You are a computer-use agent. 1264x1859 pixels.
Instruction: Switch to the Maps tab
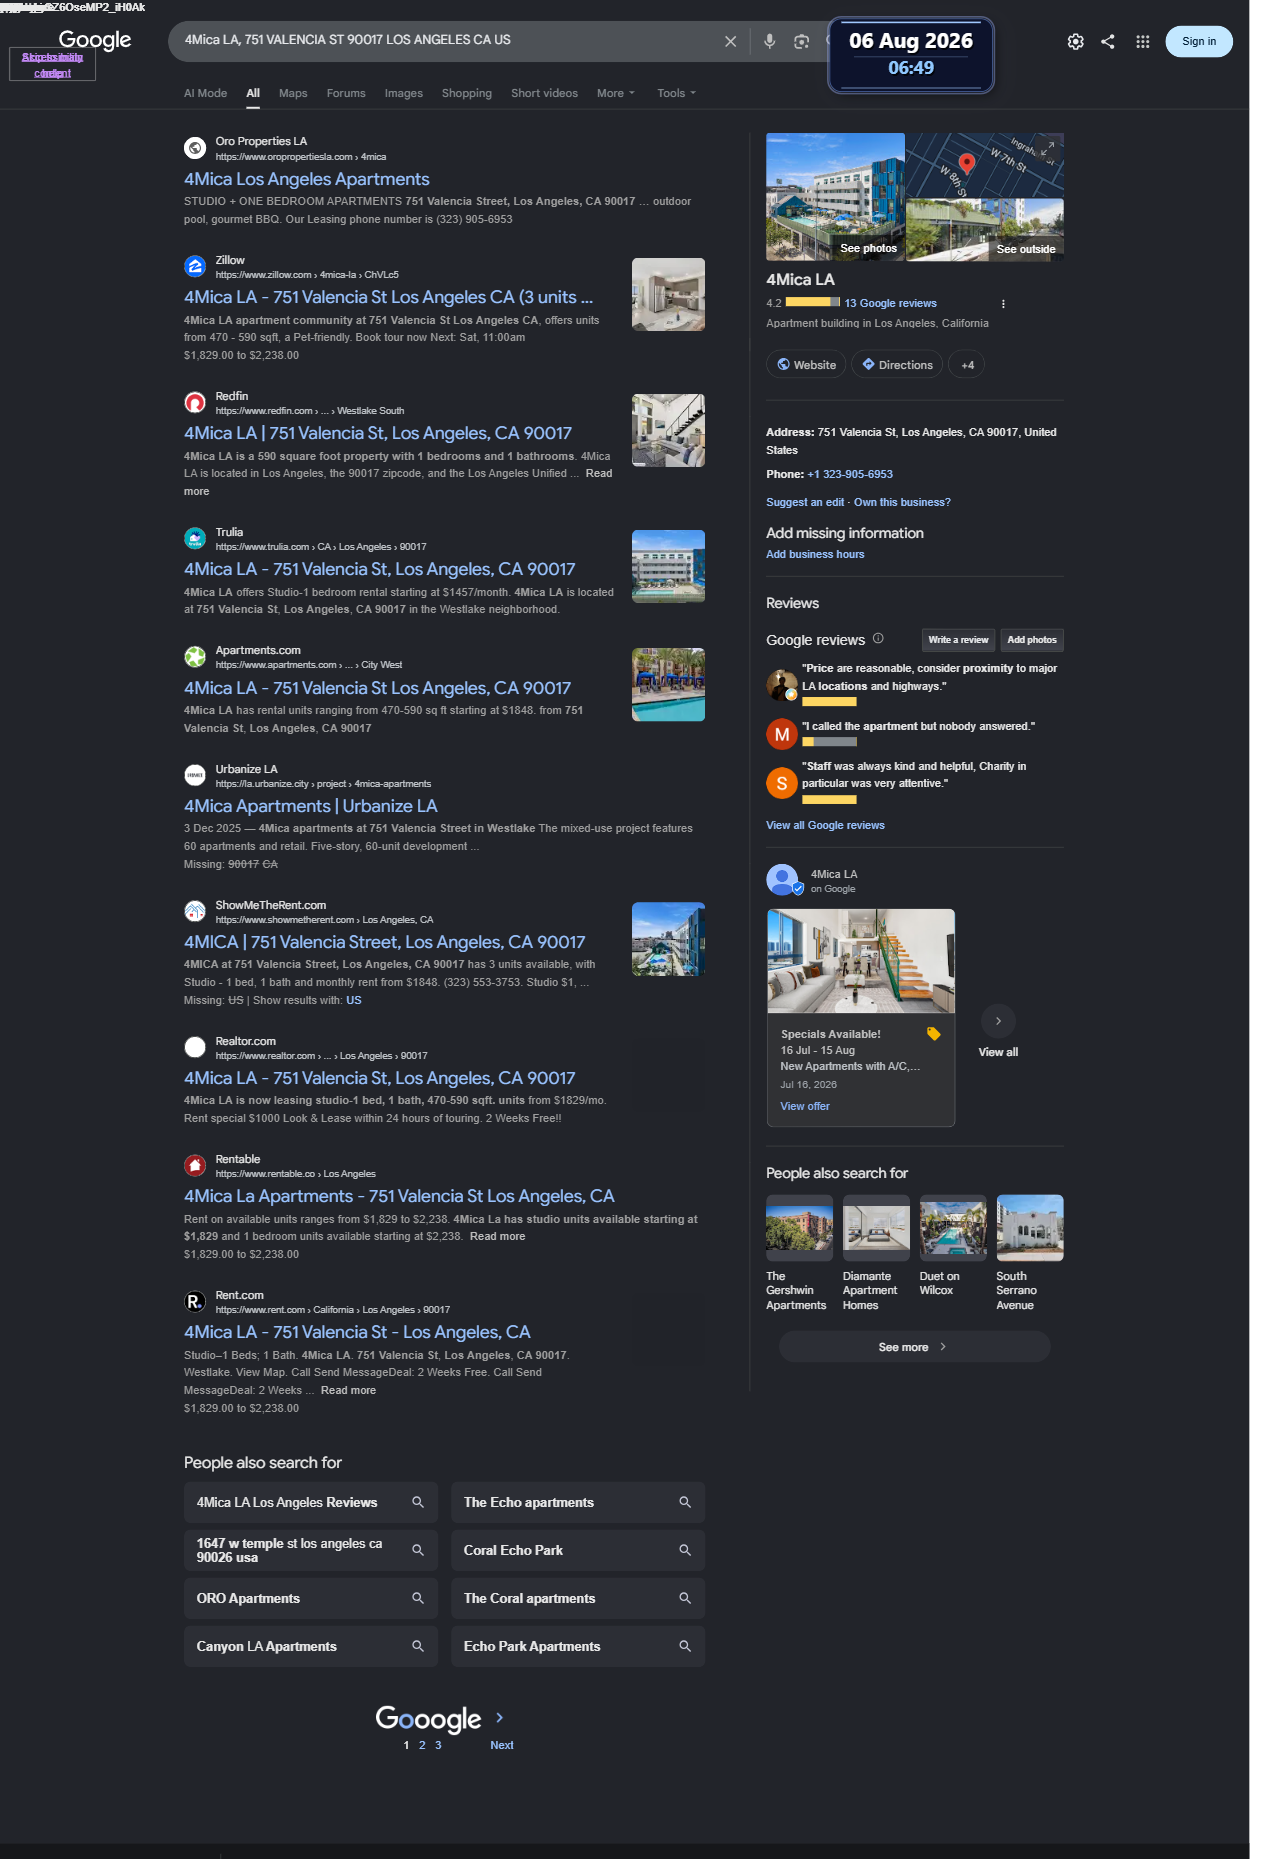293,93
